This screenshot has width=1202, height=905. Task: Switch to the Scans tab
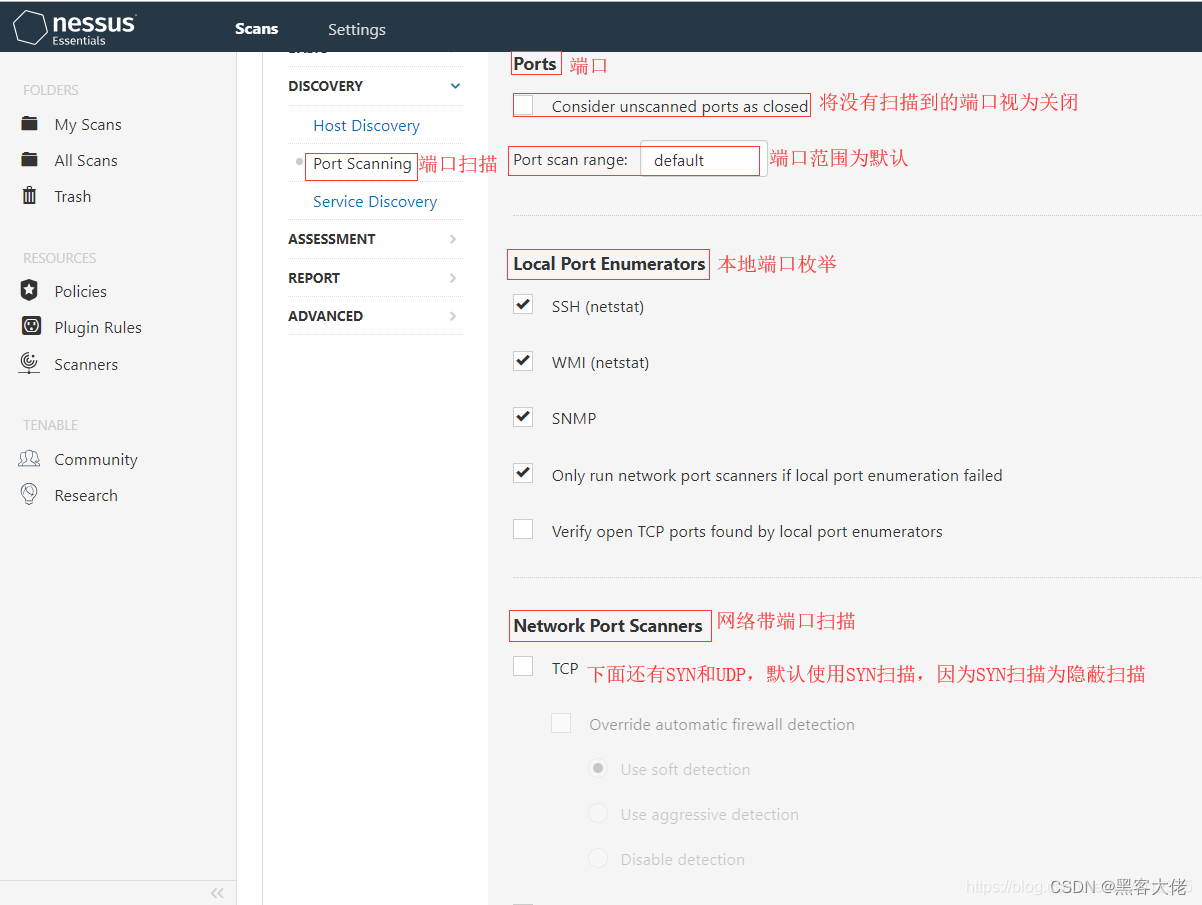(x=257, y=28)
